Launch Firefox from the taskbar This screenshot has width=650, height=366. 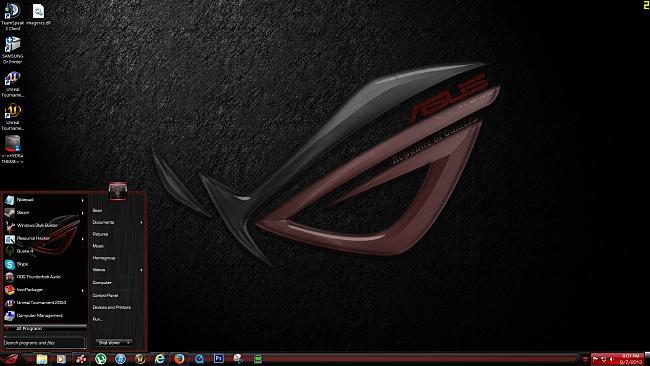pos(179,359)
